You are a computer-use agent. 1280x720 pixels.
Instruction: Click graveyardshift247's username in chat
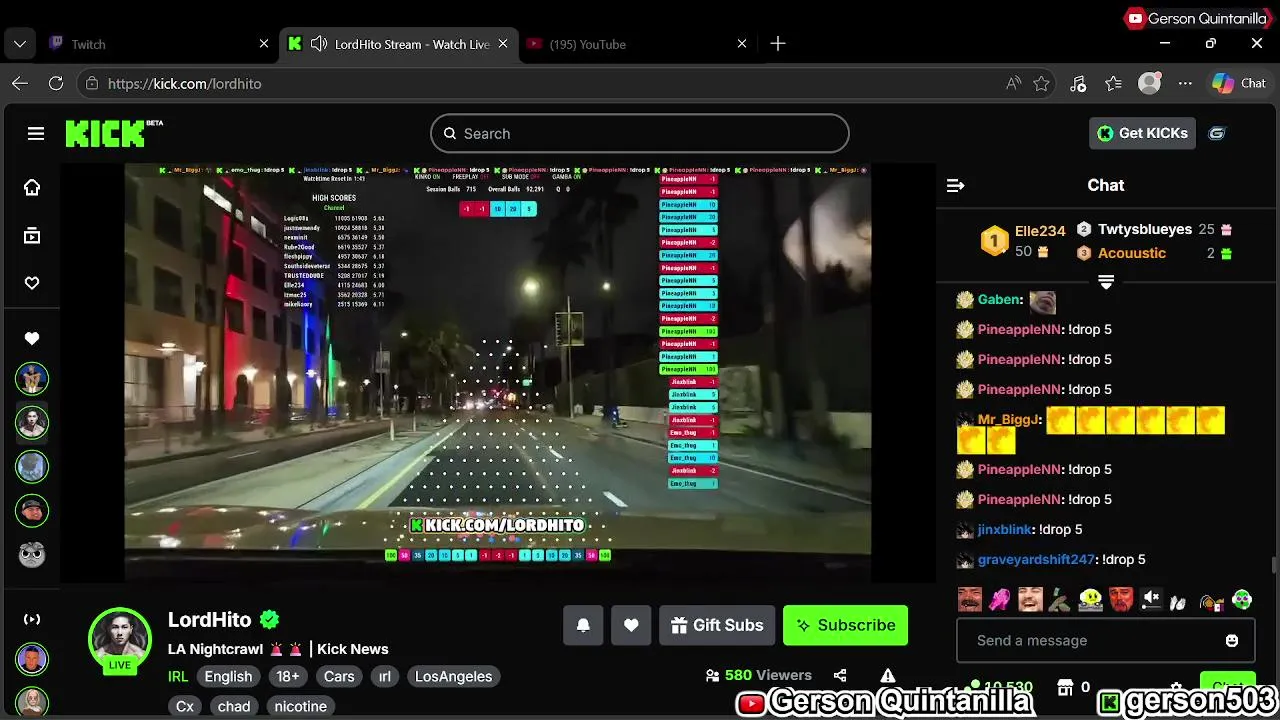pyautogui.click(x=1036, y=559)
